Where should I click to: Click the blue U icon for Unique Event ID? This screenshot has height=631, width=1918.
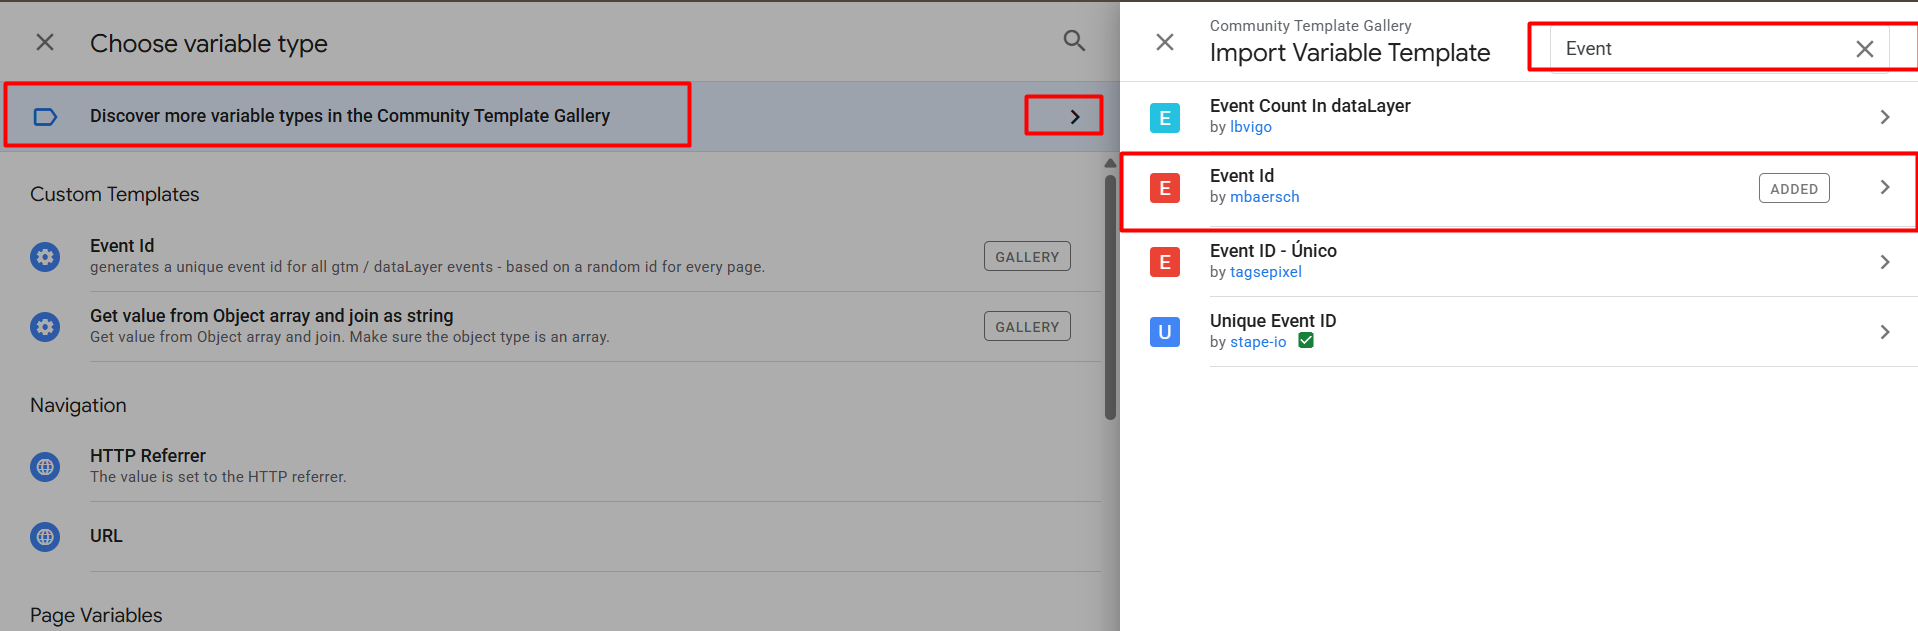click(x=1165, y=332)
